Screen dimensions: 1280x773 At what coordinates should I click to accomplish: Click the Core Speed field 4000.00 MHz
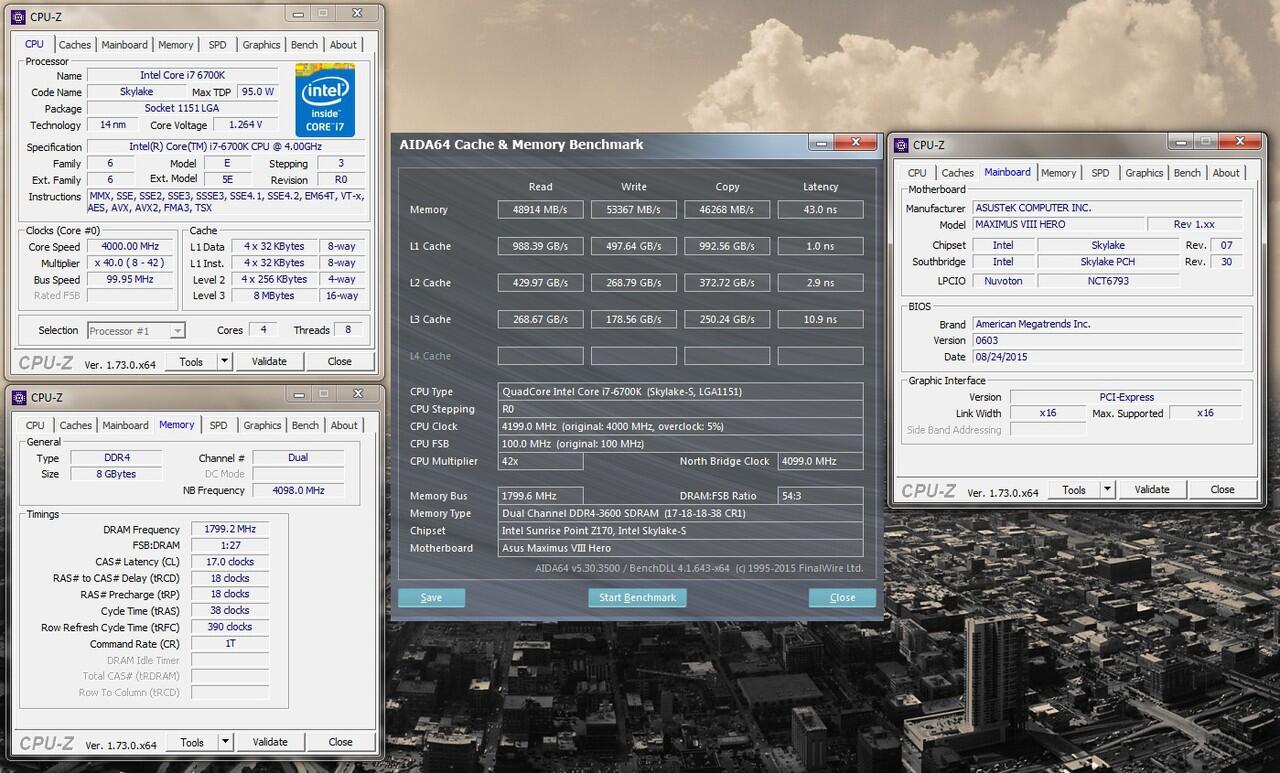[x=132, y=247]
